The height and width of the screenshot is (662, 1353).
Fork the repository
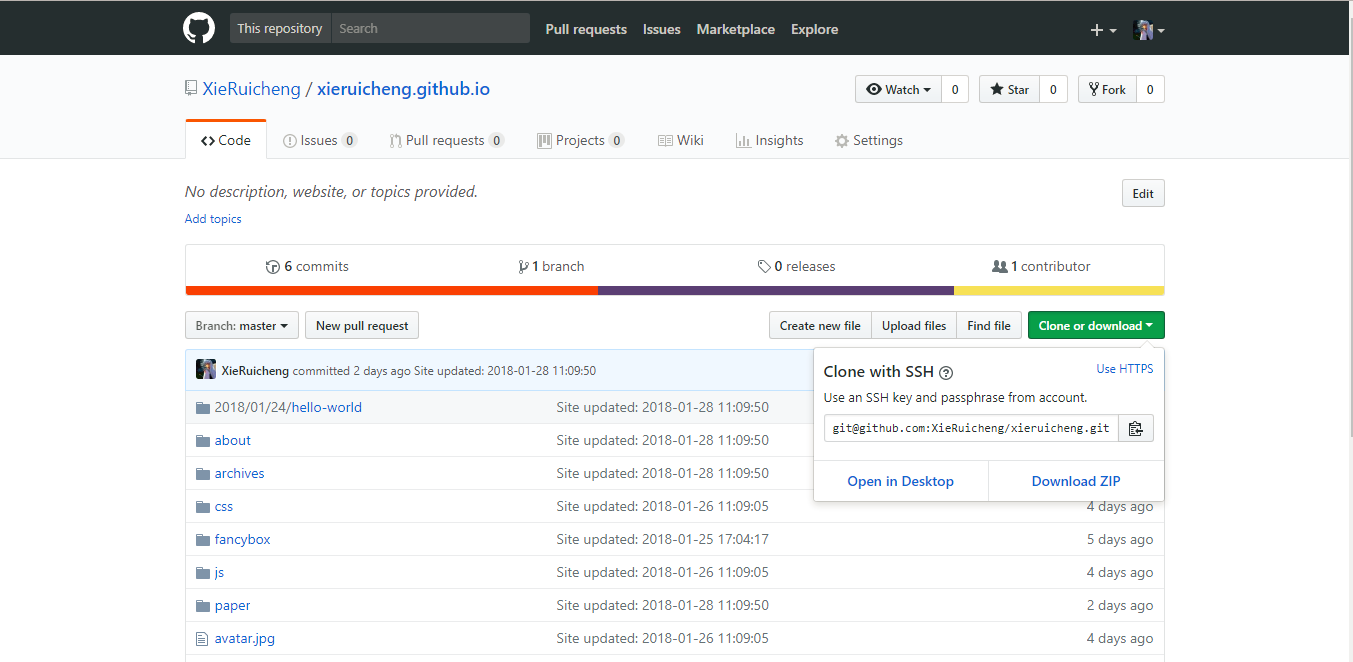click(1107, 90)
